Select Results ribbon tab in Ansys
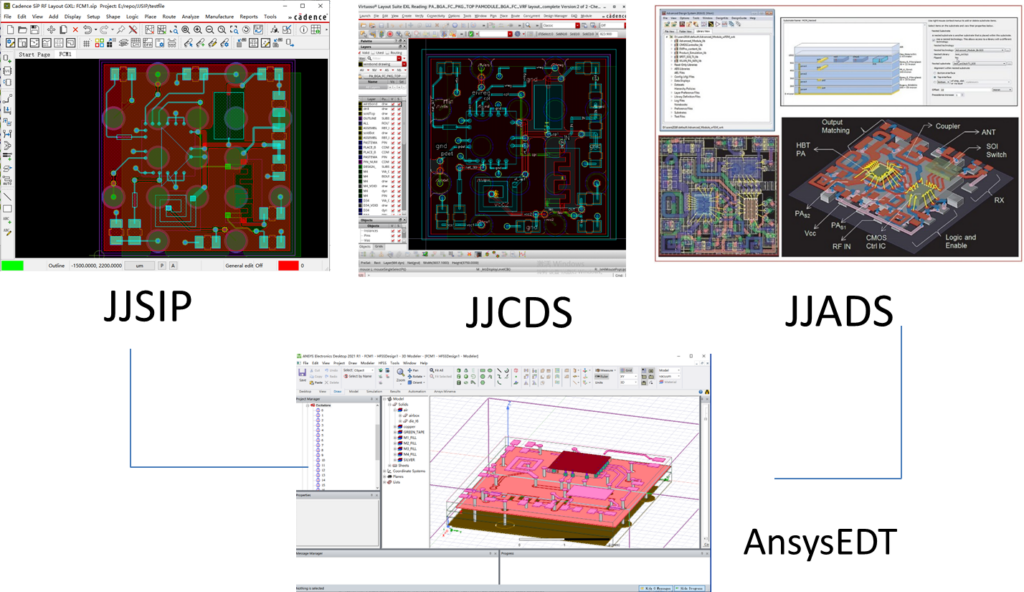The height and width of the screenshot is (592, 1024). (x=395, y=391)
